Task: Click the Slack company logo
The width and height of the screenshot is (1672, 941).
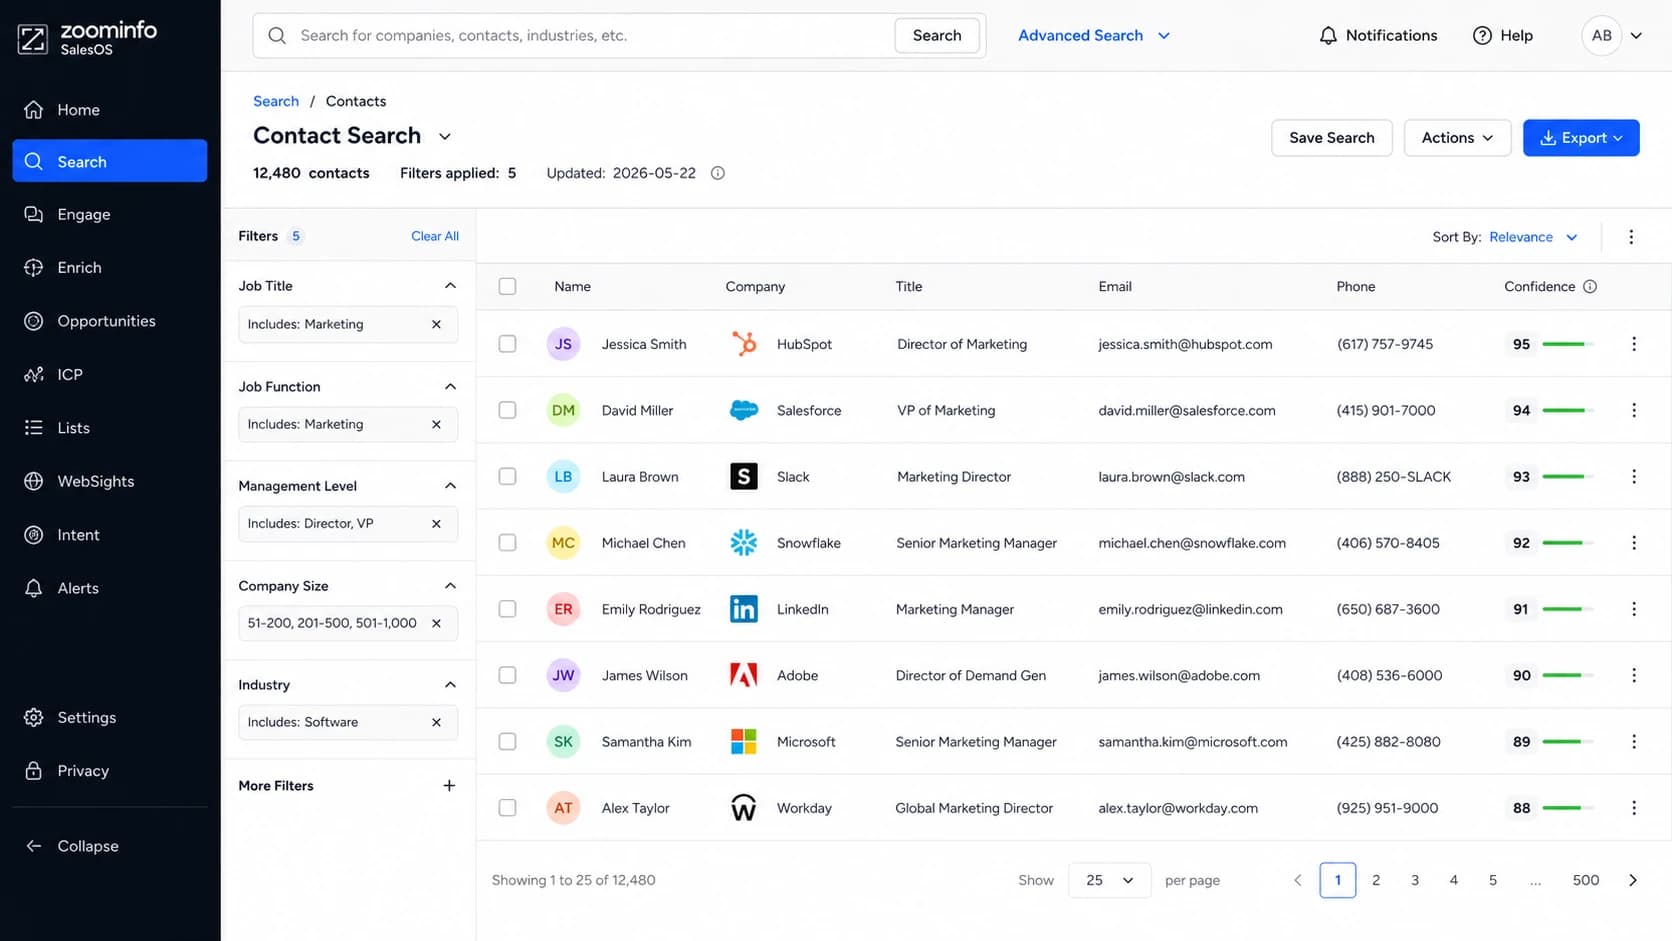Action: (744, 476)
